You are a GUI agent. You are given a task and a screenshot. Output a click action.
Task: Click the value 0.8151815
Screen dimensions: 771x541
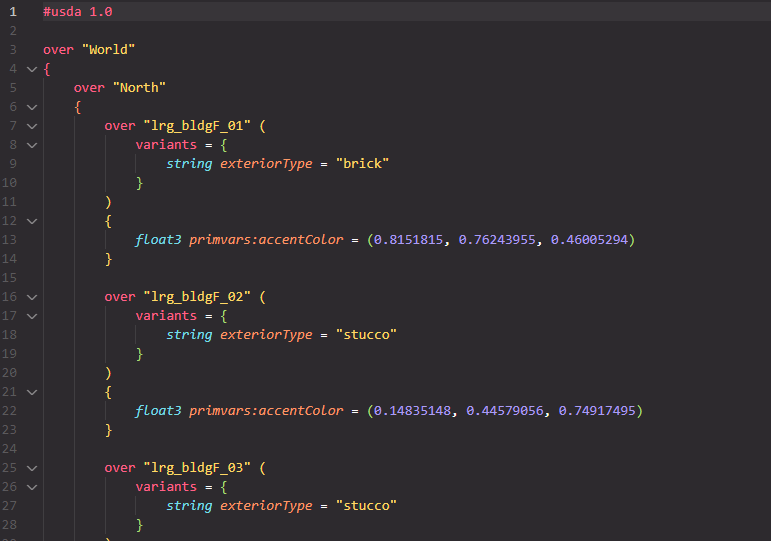(x=408, y=240)
